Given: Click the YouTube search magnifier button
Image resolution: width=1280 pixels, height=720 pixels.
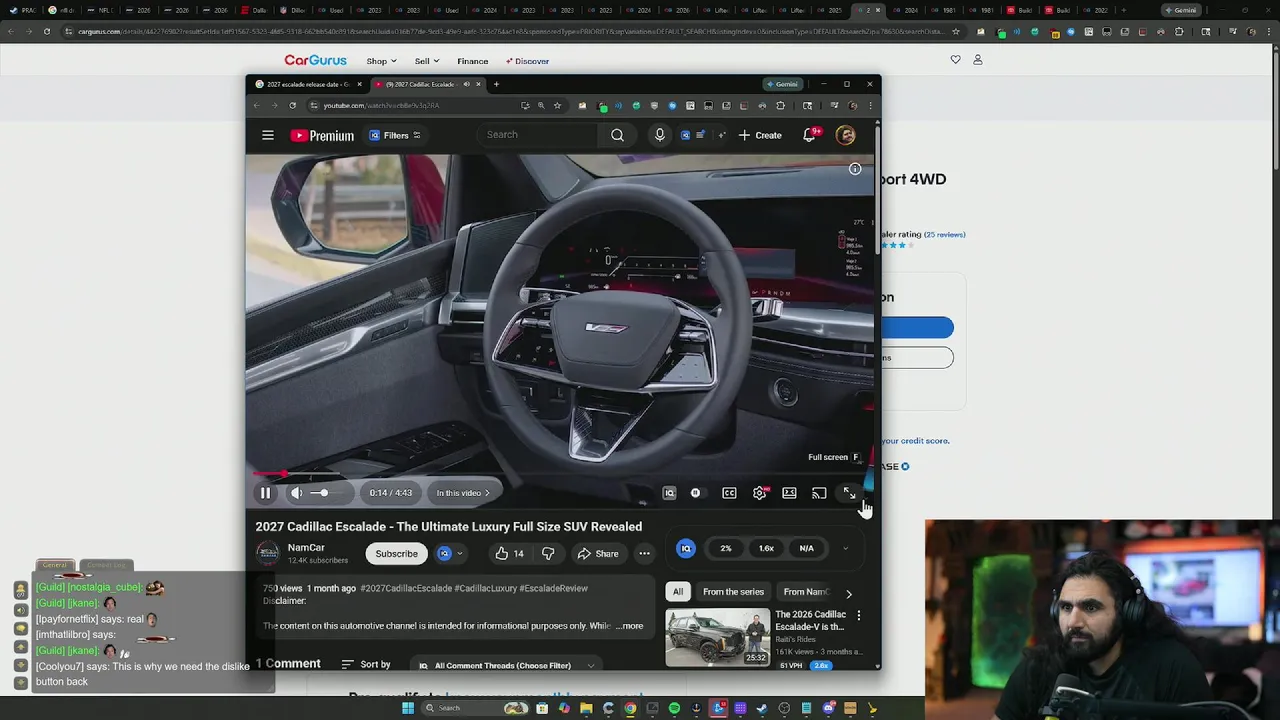Looking at the screenshot, I should pyautogui.click(x=617, y=135).
